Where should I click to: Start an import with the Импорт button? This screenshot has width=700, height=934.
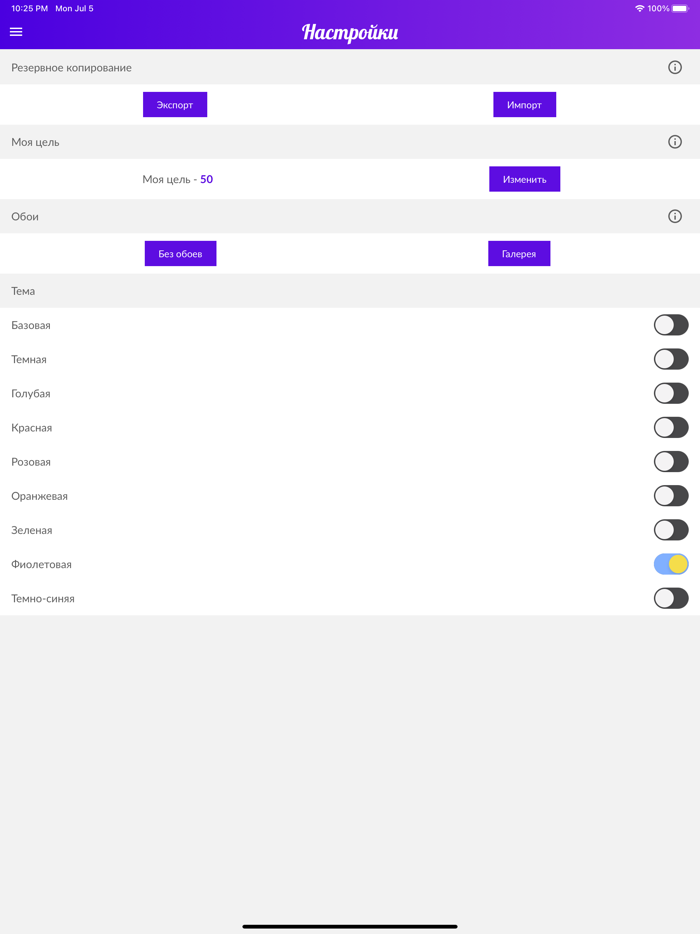coord(524,103)
